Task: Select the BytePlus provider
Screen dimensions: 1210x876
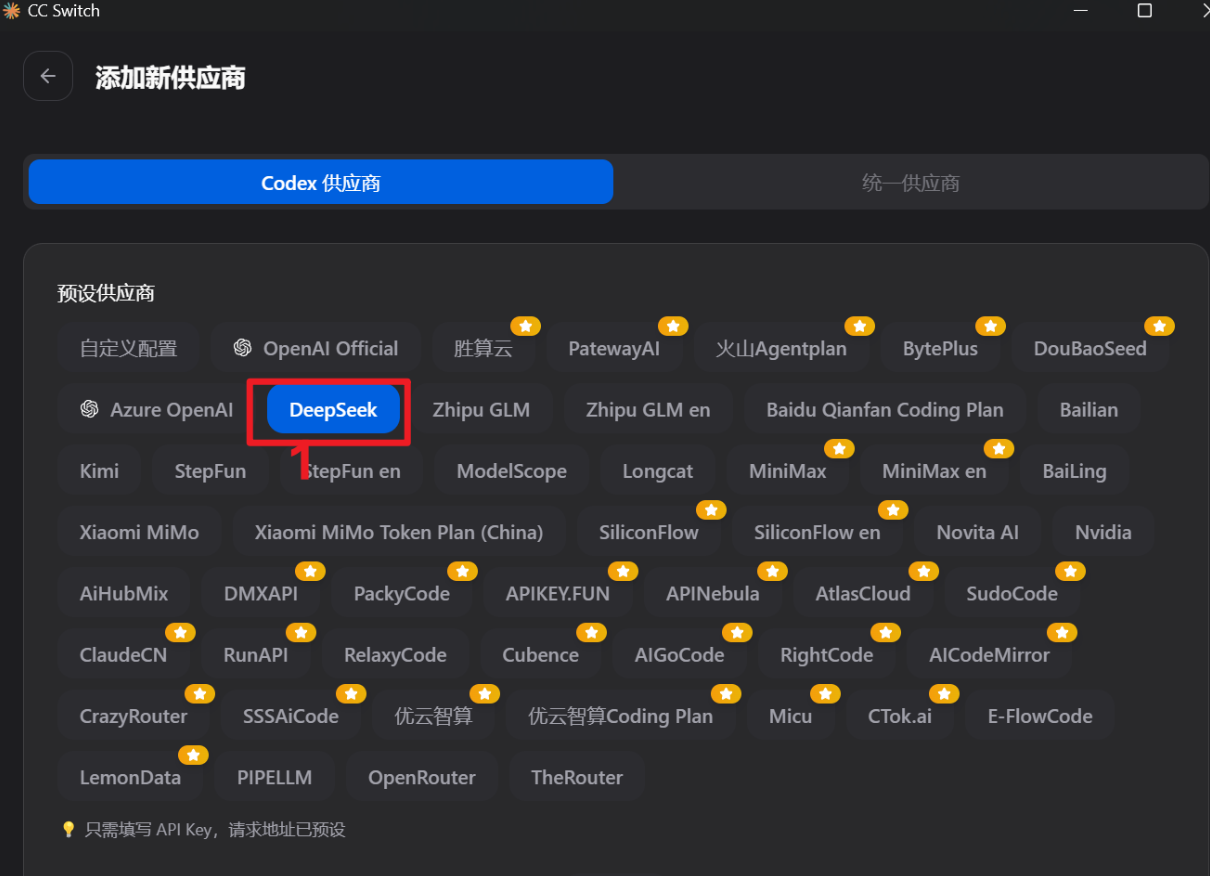Action: coord(940,348)
